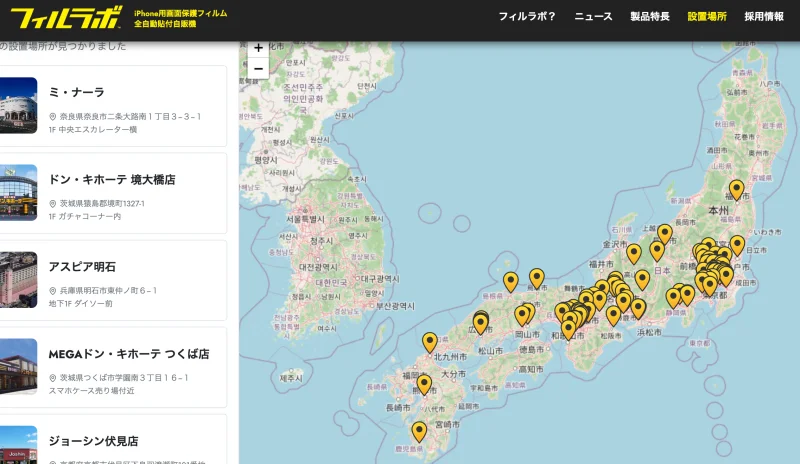Click the map marker near 和歌山市
This screenshot has height=464, width=800.
(568, 330)
